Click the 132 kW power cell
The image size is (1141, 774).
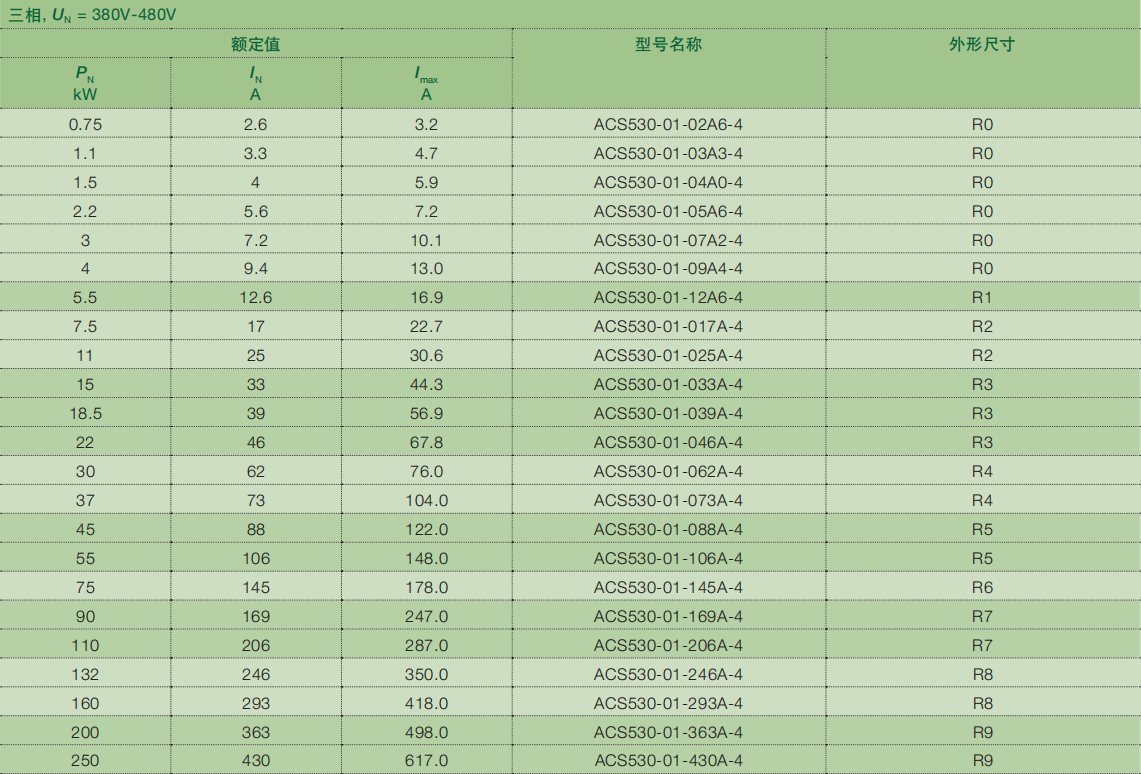[x=85, y=674]
